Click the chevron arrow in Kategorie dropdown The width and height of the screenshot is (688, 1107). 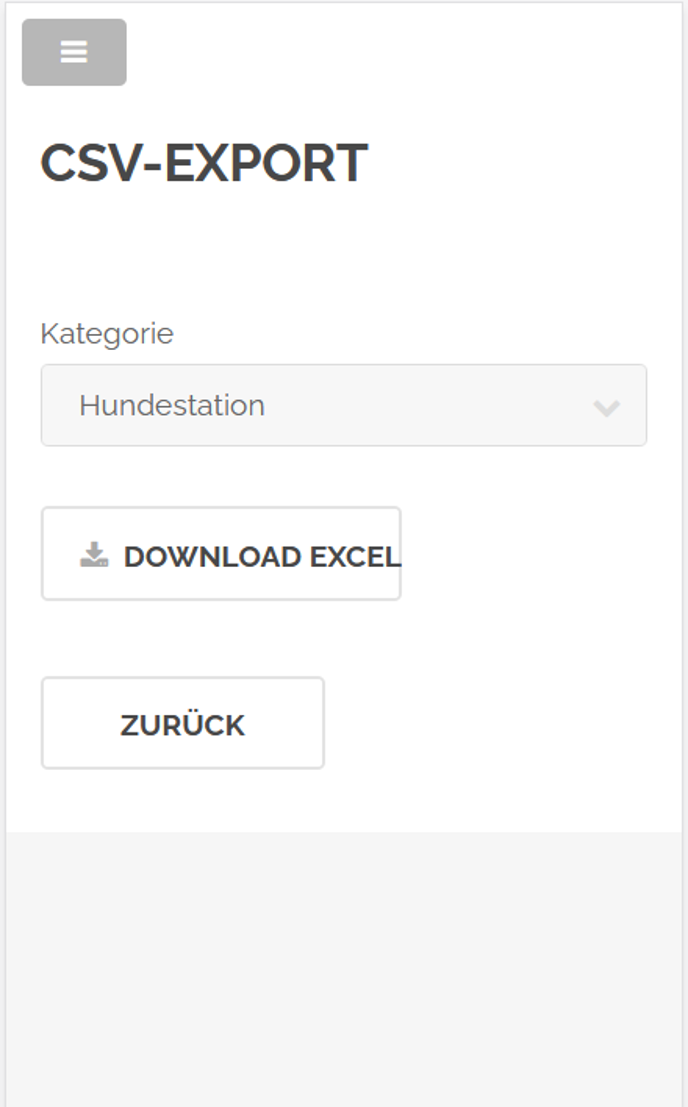(606, 407)
